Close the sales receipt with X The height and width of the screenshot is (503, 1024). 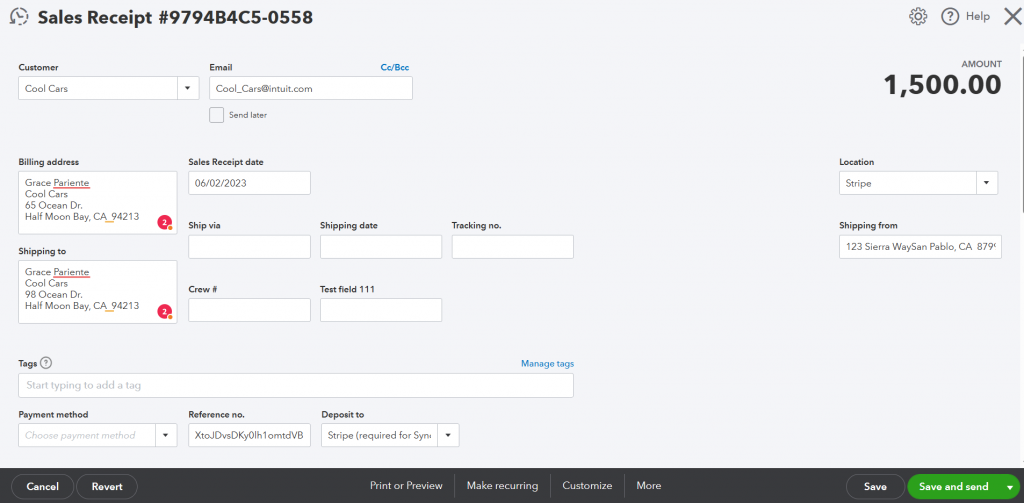coord(1012,17)
